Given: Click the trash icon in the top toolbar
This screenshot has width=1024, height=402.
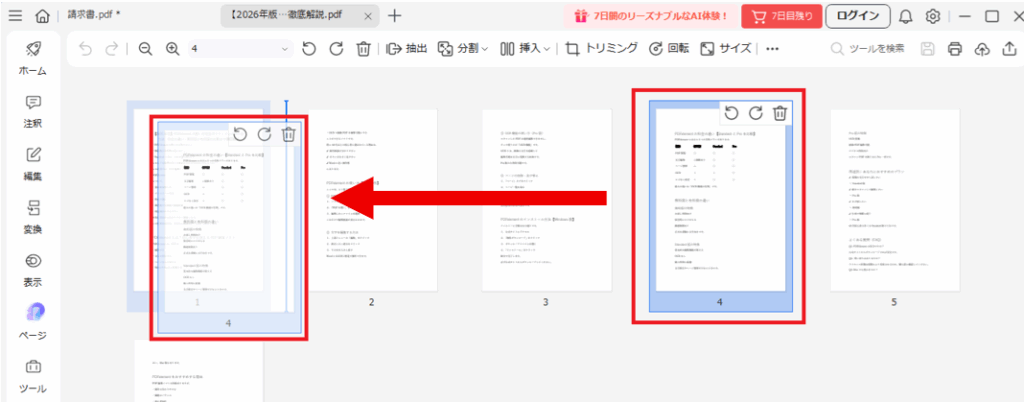Looking at the screenshot, I should tap(364, 49).
